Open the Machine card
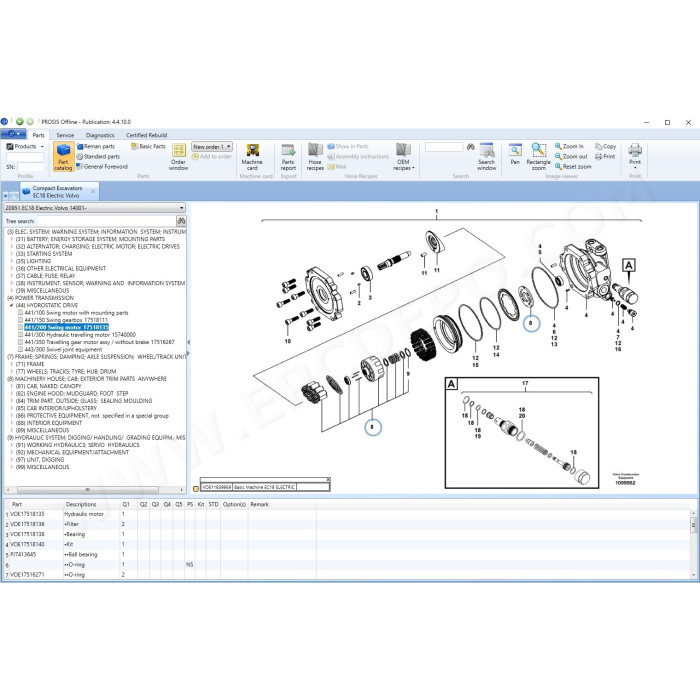Viewport: 700px width, 700px height. 252,157
